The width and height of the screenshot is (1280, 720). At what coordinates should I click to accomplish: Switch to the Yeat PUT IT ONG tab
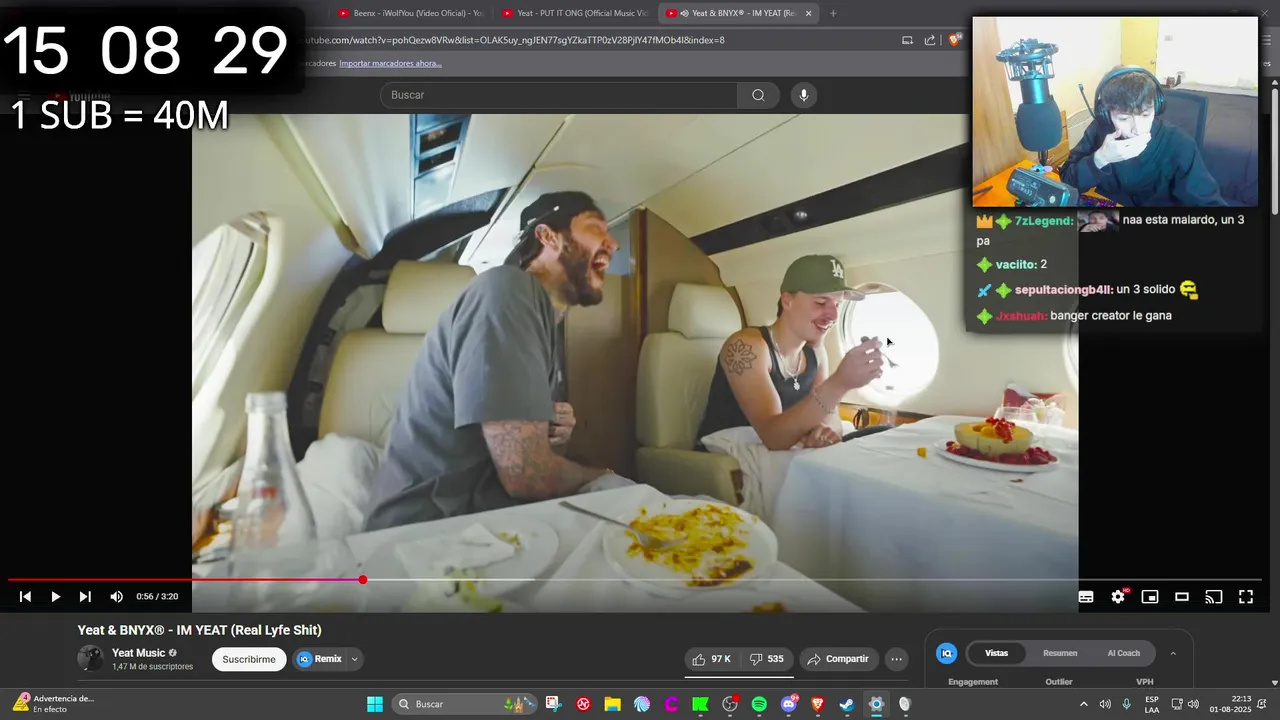pyautogui.click(x=575, y=13)
